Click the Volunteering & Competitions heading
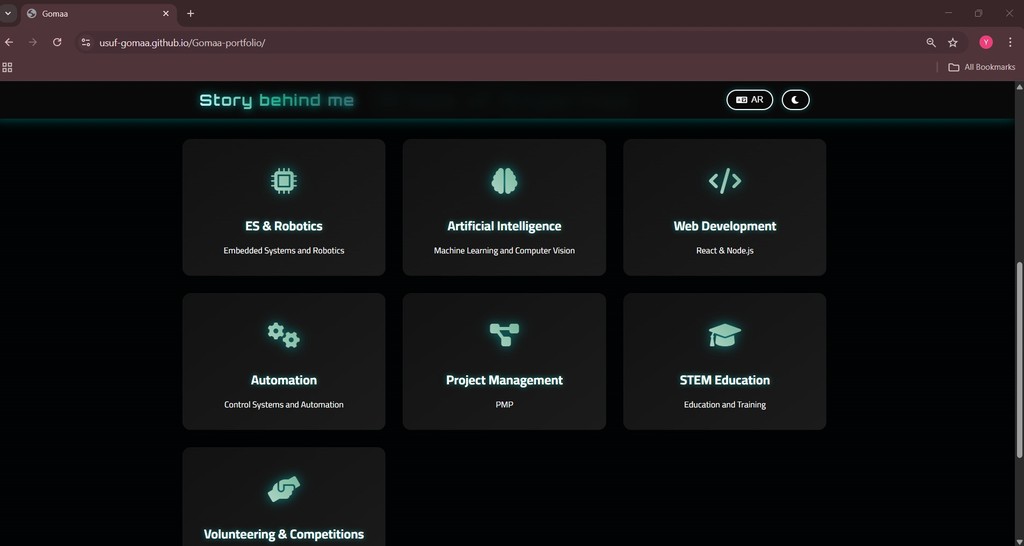This screenshot has width=1024, height=546. (x=283, y=534)
